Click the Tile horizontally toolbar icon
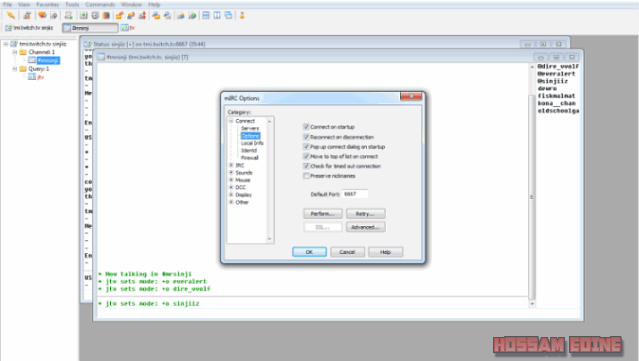This screenshot has height=361, width=639. (x=206, y=15)
